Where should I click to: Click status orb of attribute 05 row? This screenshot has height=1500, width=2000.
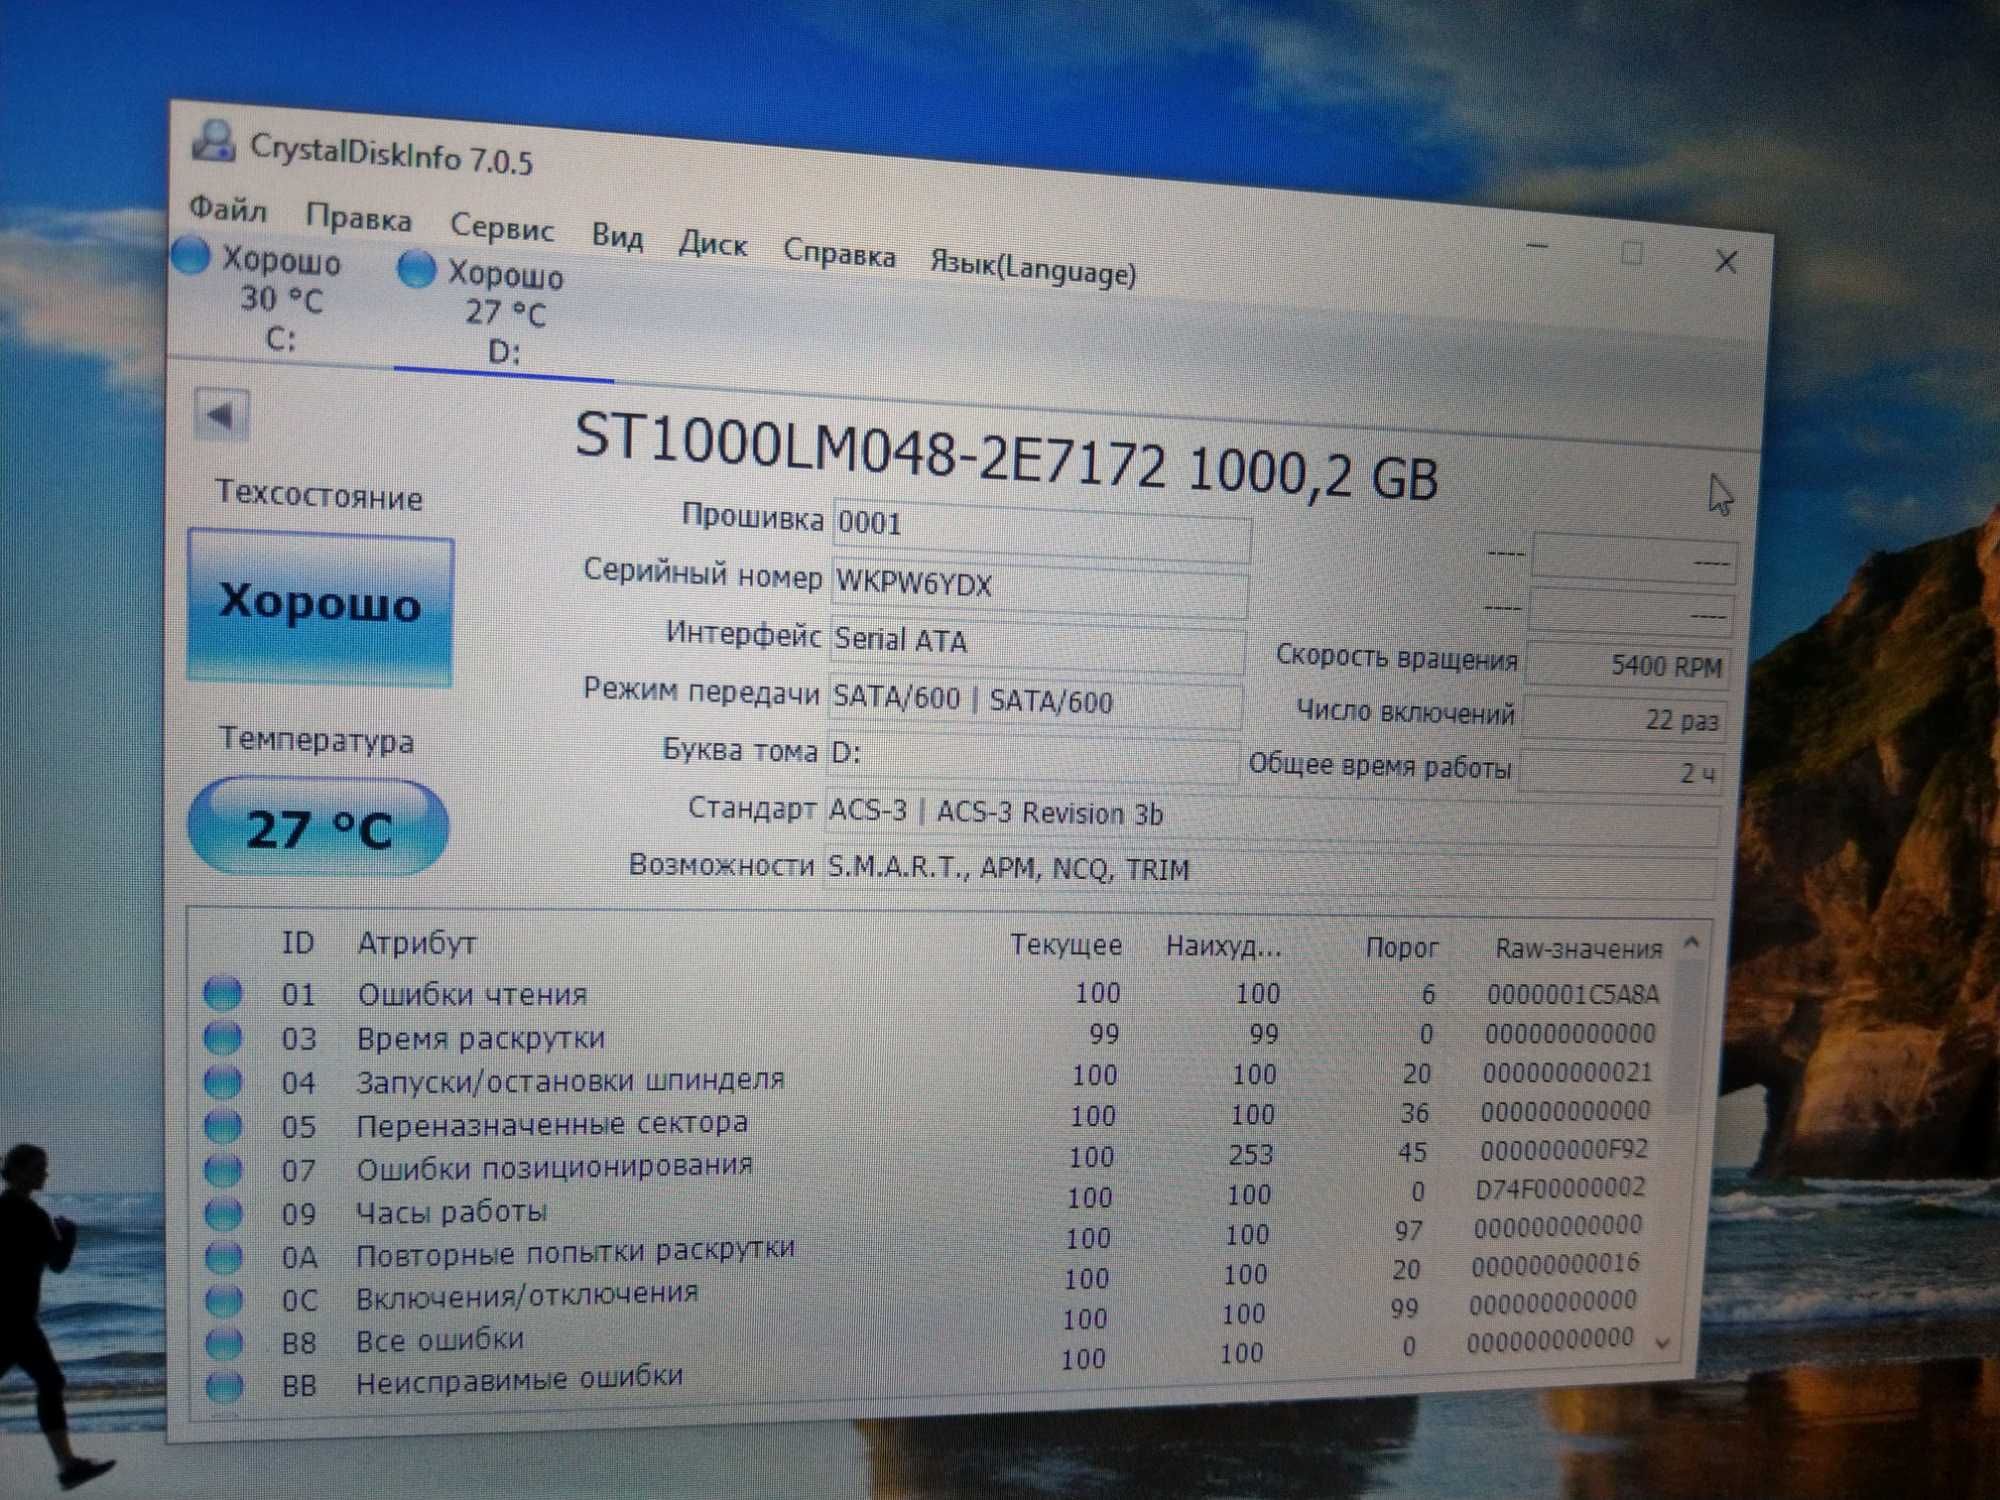click(x=223, y=1125)
